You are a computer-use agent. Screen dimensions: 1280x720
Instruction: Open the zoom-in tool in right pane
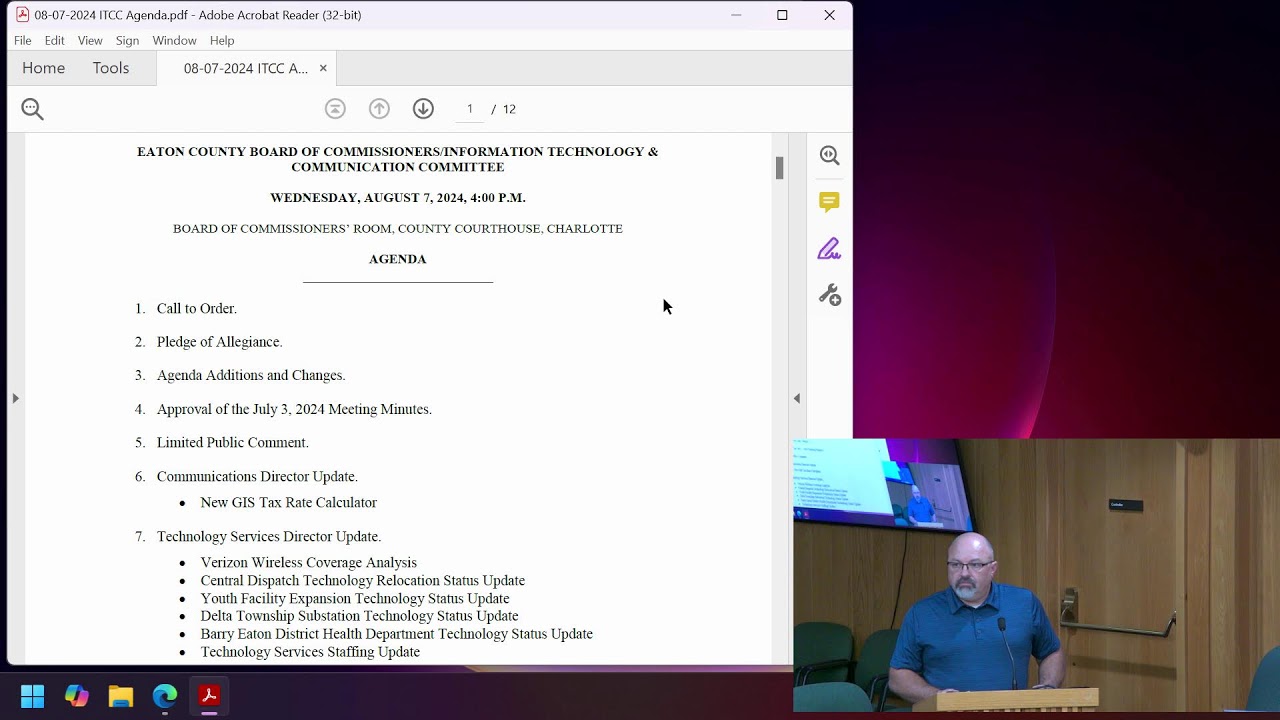[x=829, y=155]
